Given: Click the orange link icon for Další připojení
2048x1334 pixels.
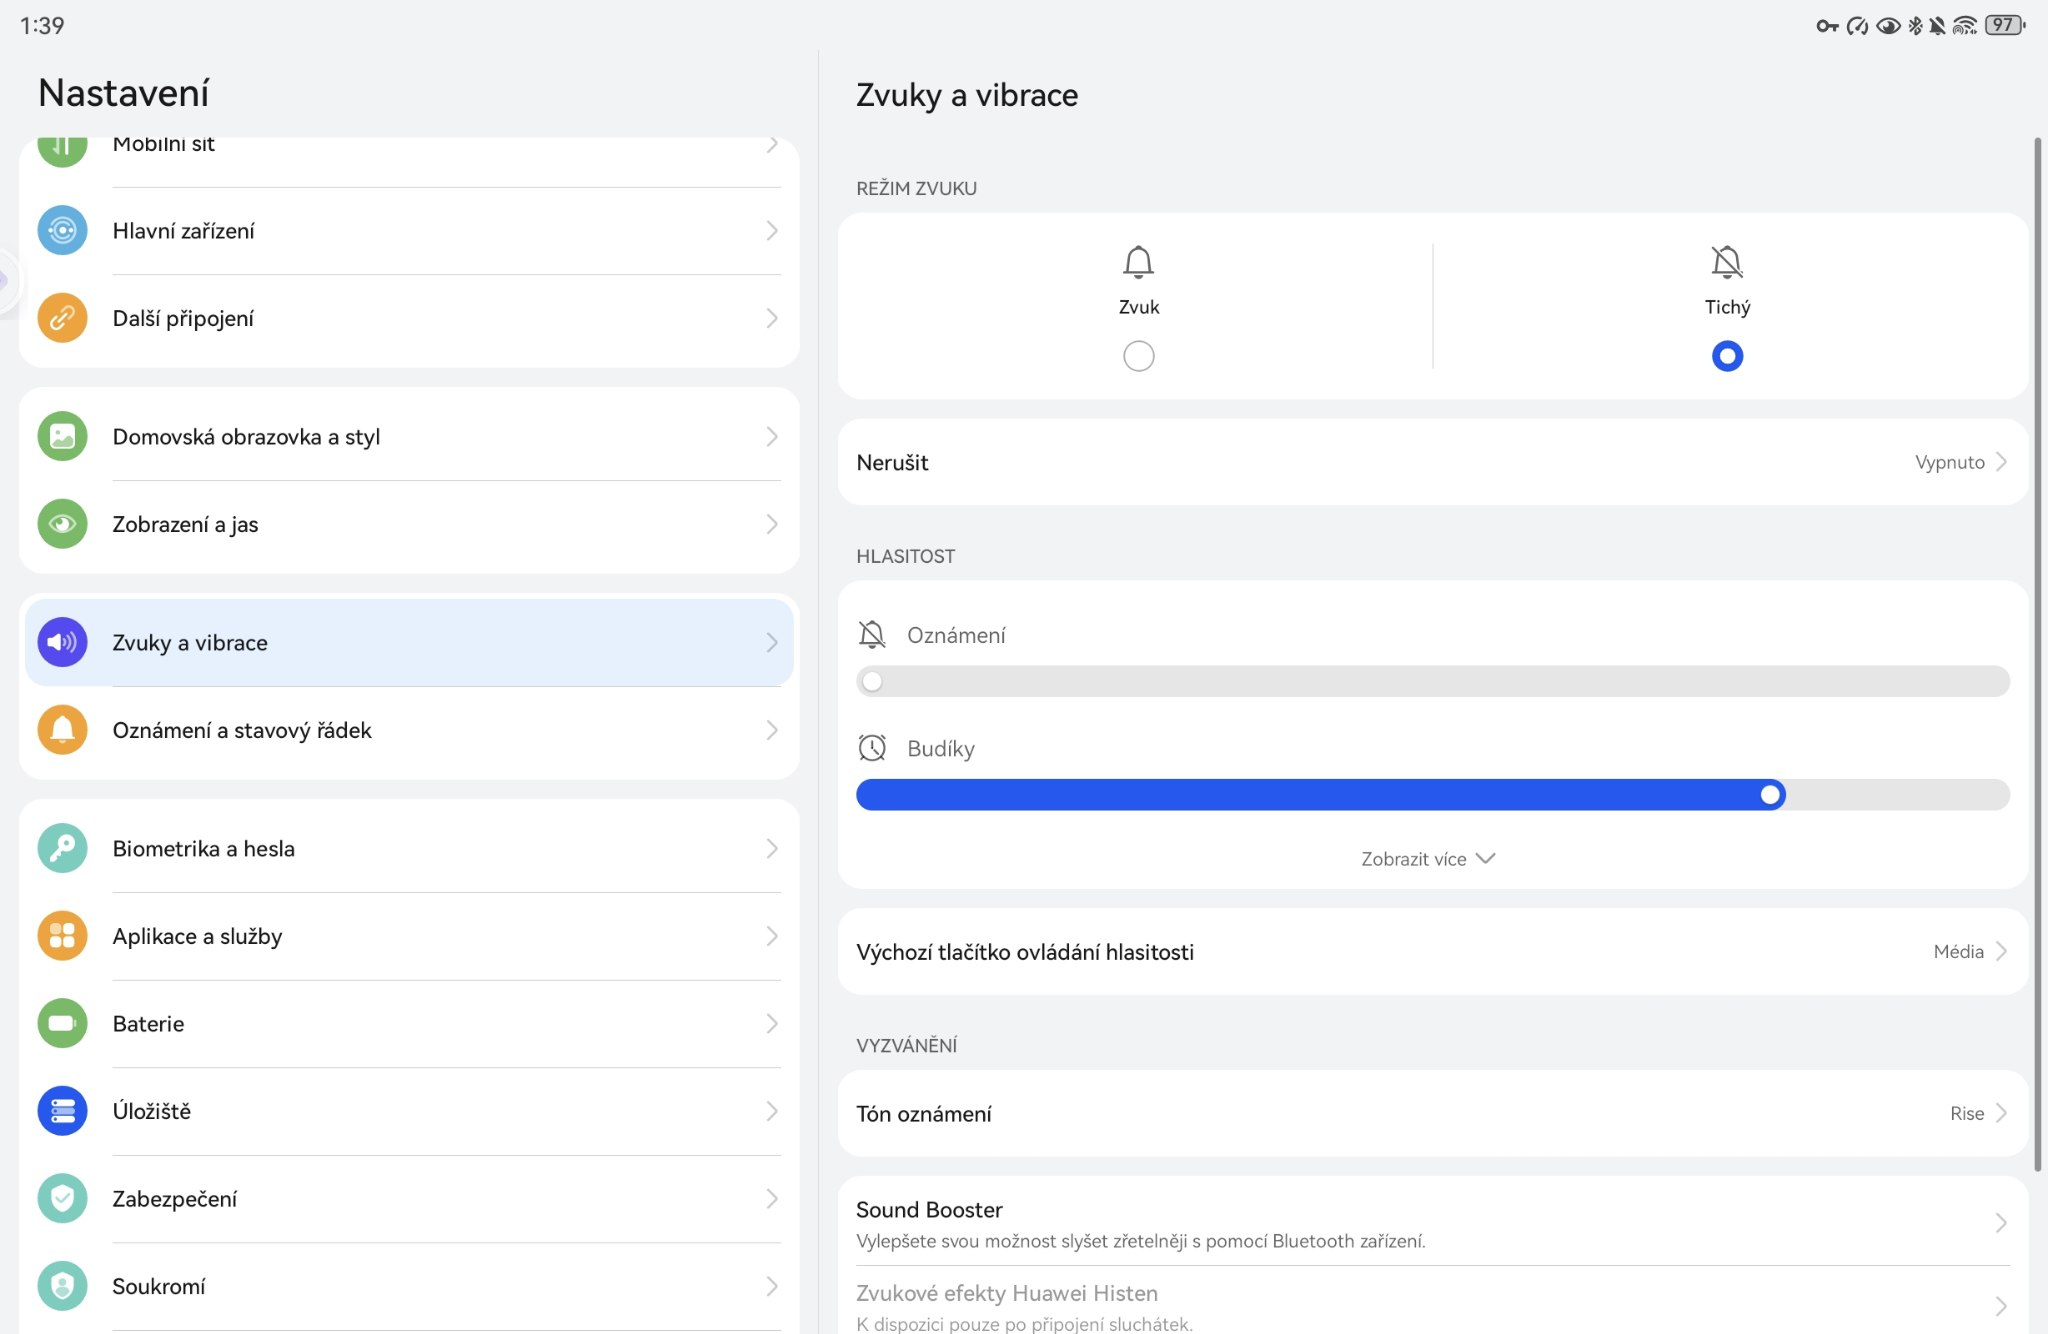Looking at the screenshot, I should click(62, 318).
